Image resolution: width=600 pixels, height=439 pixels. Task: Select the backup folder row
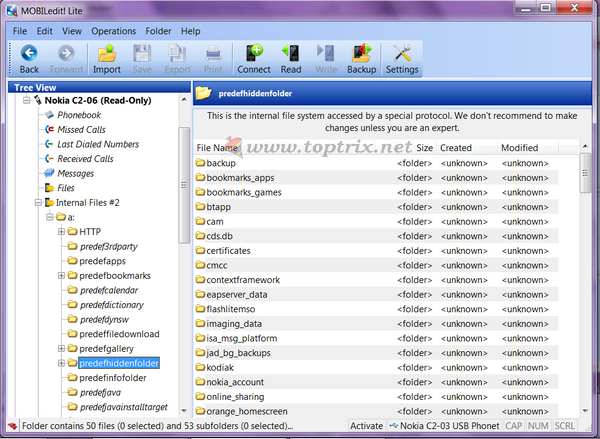point(377,163)
